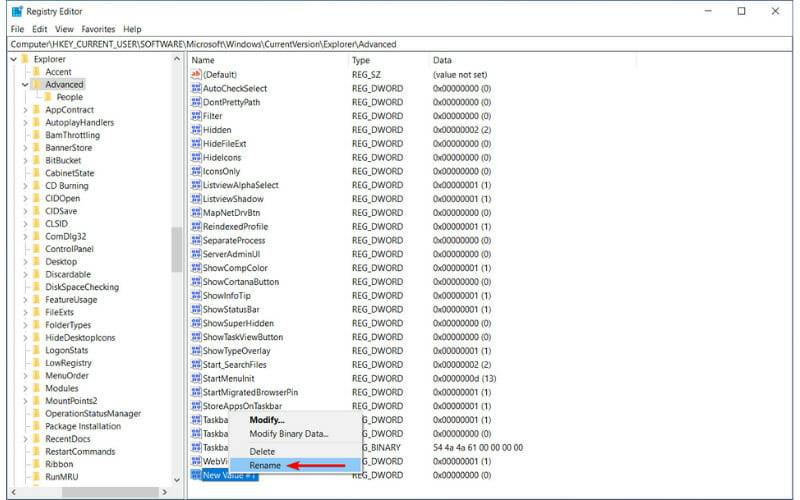The height and width of the screenshot is (500, 800).
Task: Click the HideFileExt DWORD icon
Action: (x=196, y=143)
